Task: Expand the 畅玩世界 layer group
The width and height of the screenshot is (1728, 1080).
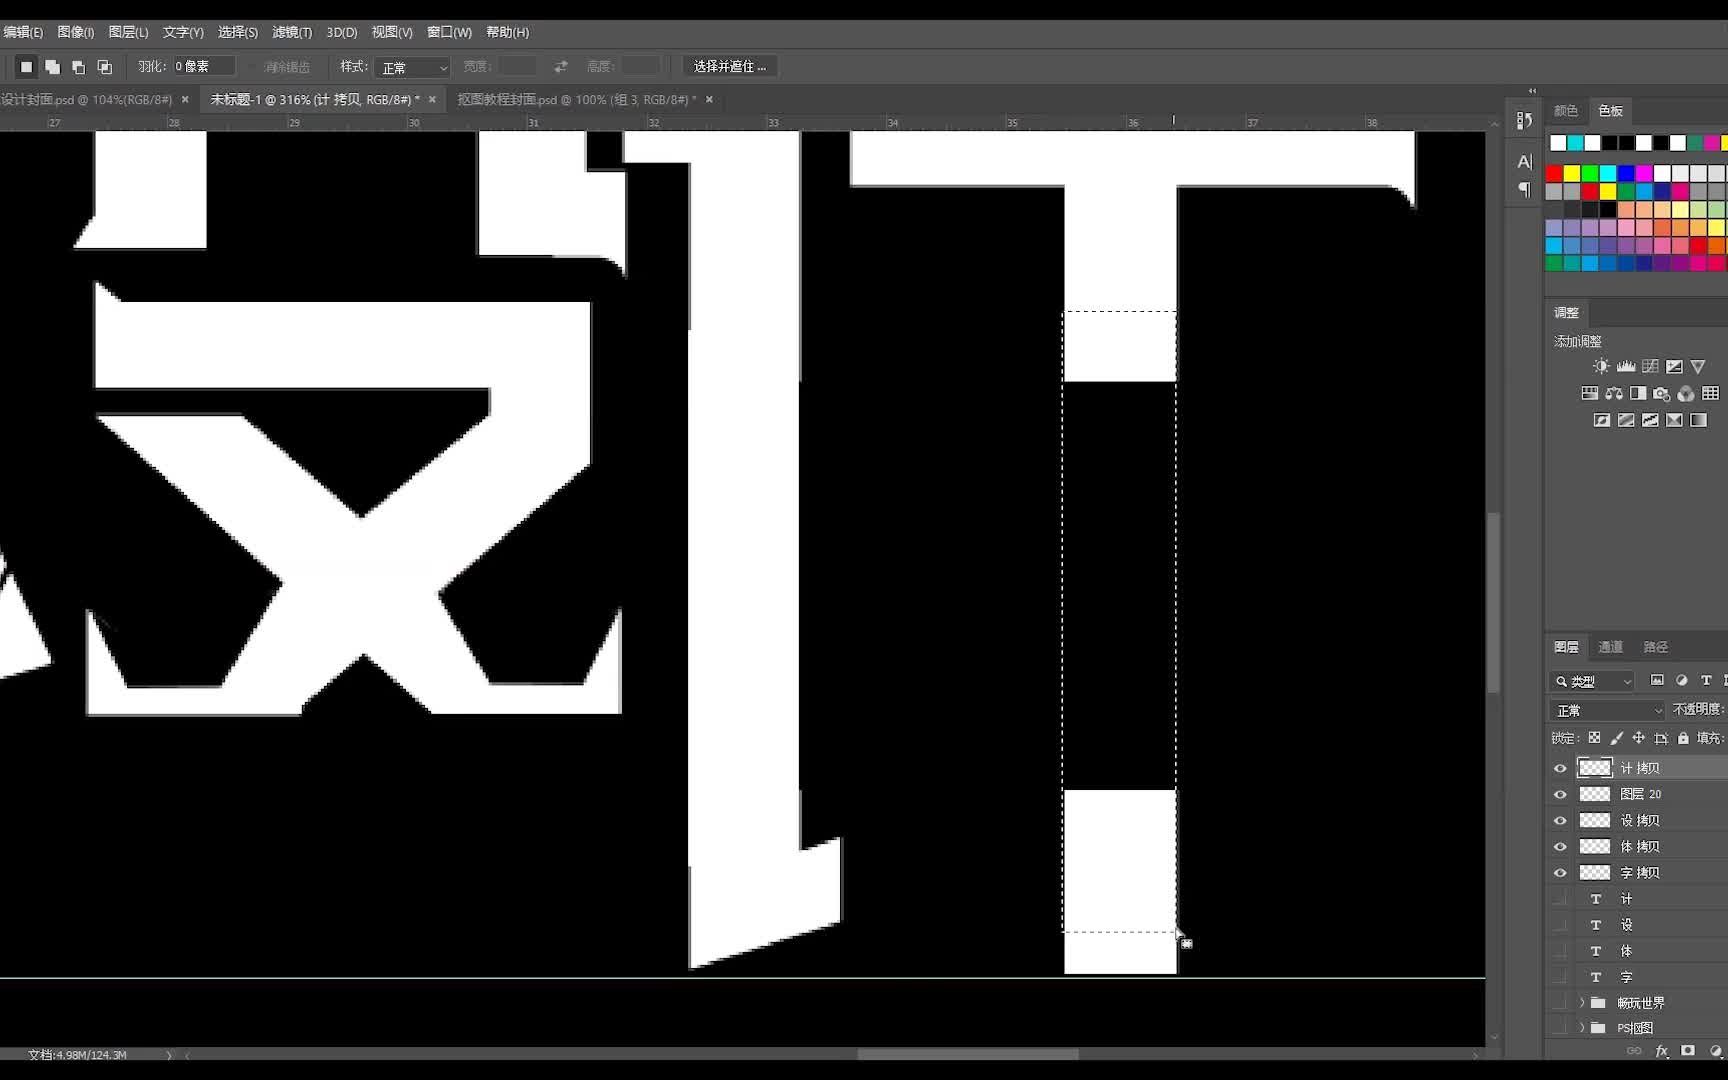Action: coord(1582,1002)
